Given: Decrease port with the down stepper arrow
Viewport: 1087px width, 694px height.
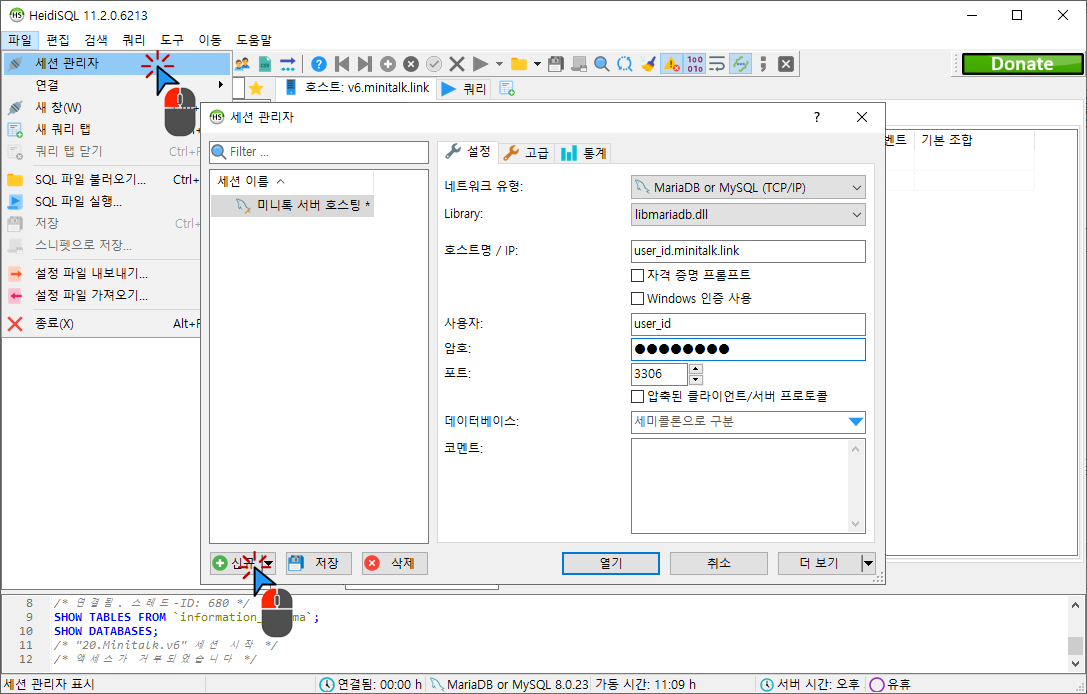Looking at the screenshot, I should coord(696,380).
